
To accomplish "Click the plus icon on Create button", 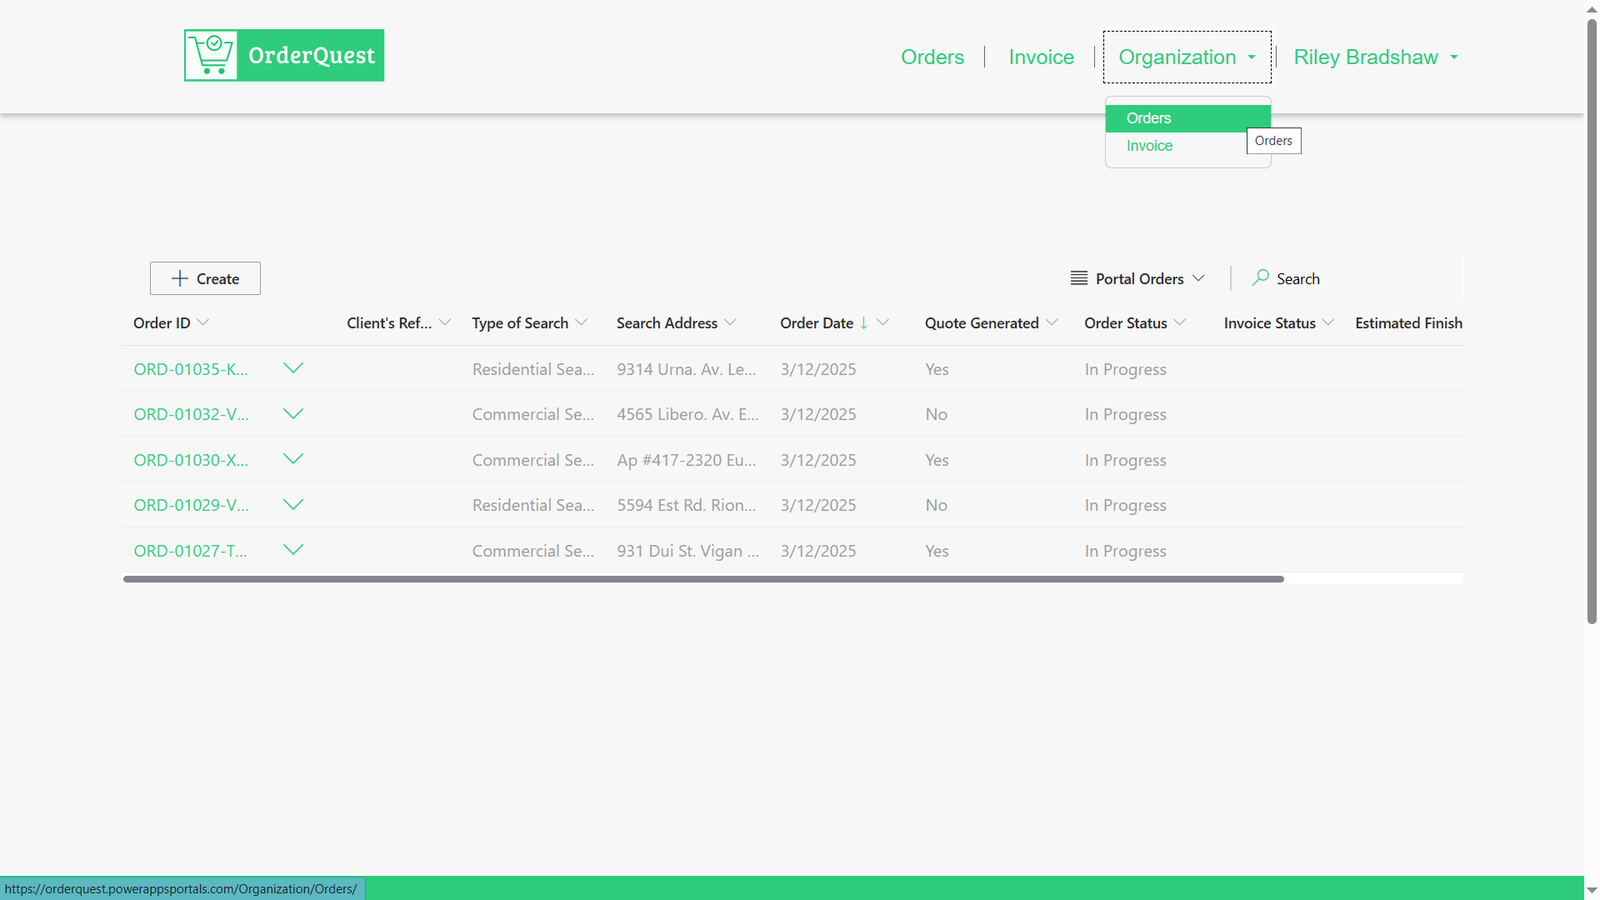I will pos(180,278).
